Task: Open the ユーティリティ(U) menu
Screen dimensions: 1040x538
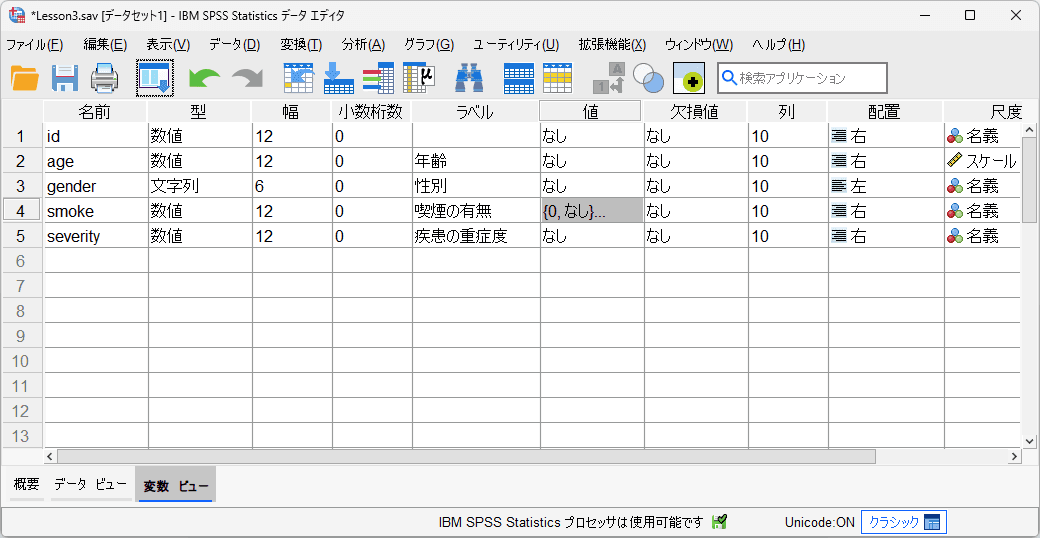Action: [x=516, y=45]
